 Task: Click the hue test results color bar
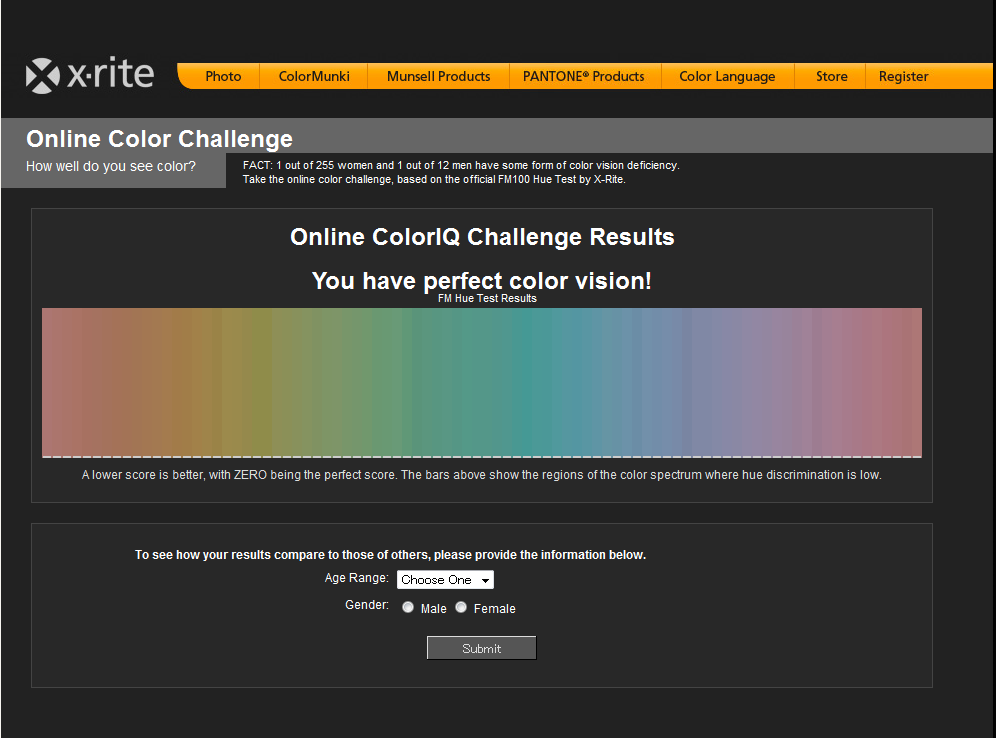click(x=481, y=382)
